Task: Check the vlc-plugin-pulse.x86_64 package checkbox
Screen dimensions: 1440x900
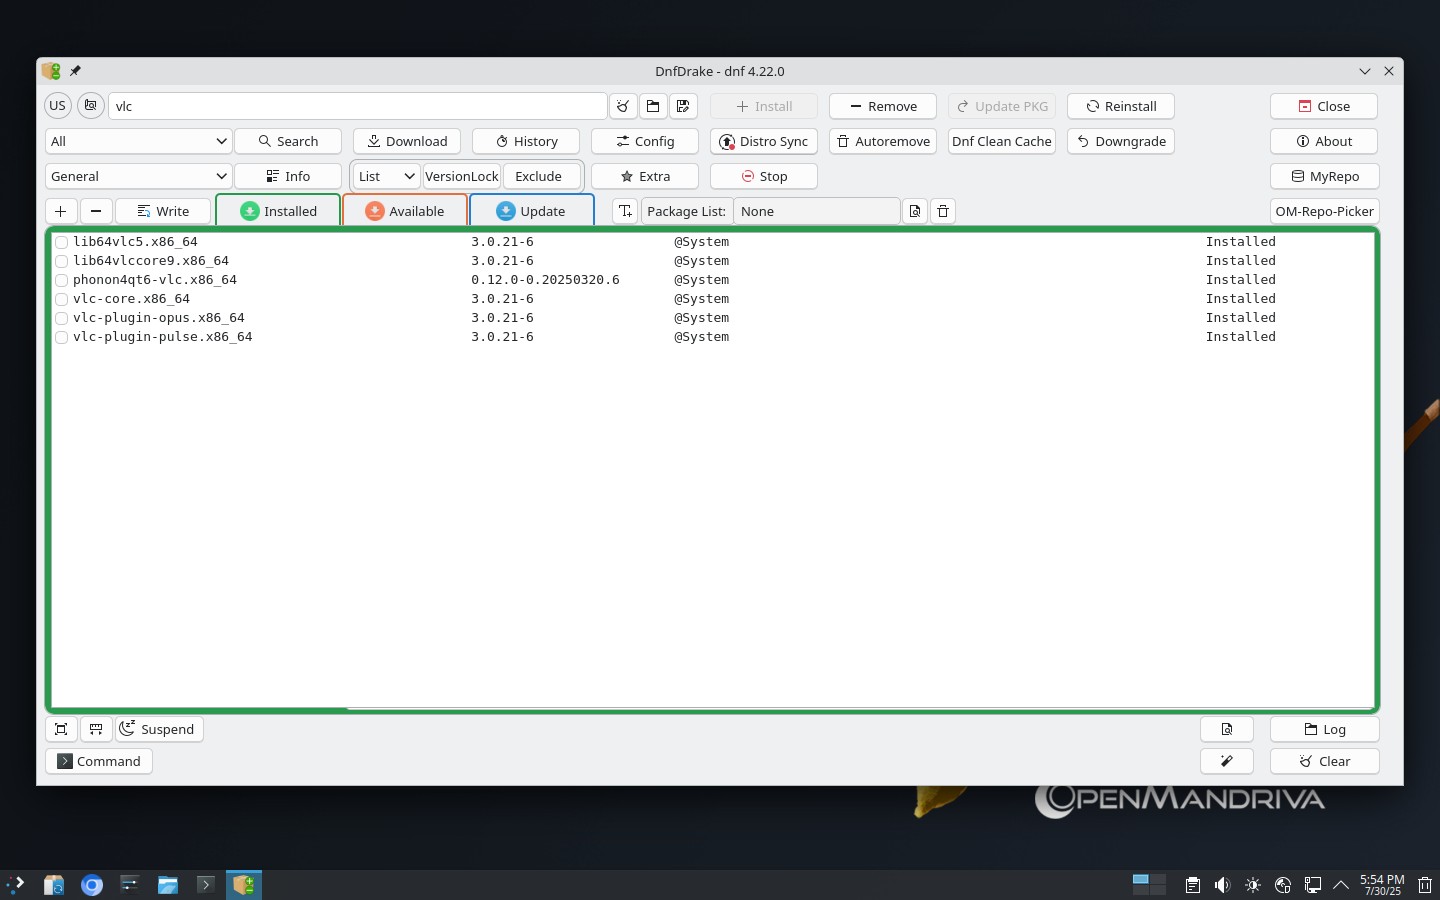Action: pyautogui.click(x=61, y=337)
